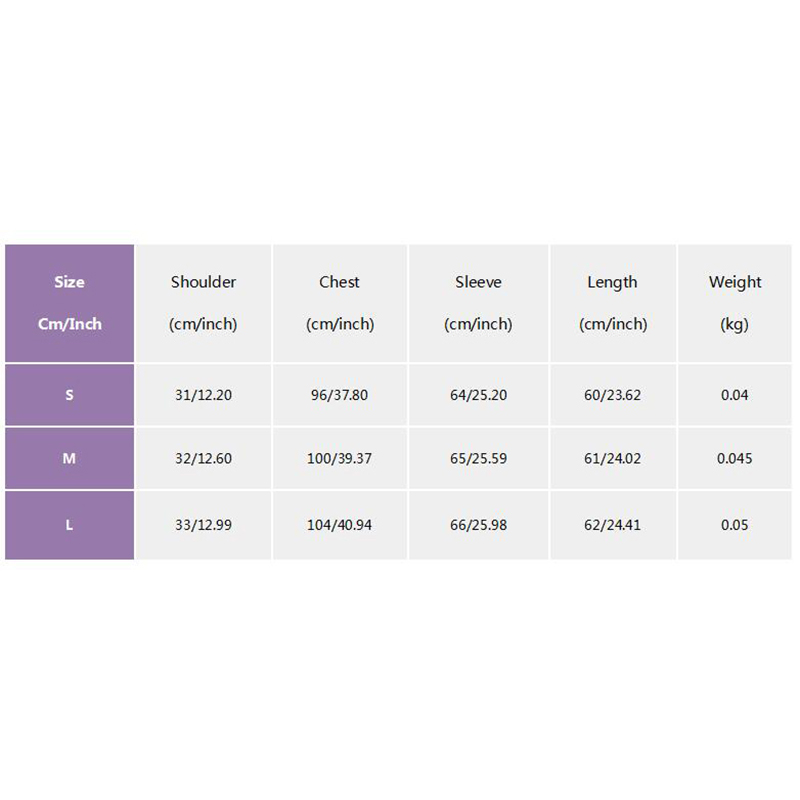Select the 96/37.80 chest value
Screen dimensions: 800x800
click(339, 395)
